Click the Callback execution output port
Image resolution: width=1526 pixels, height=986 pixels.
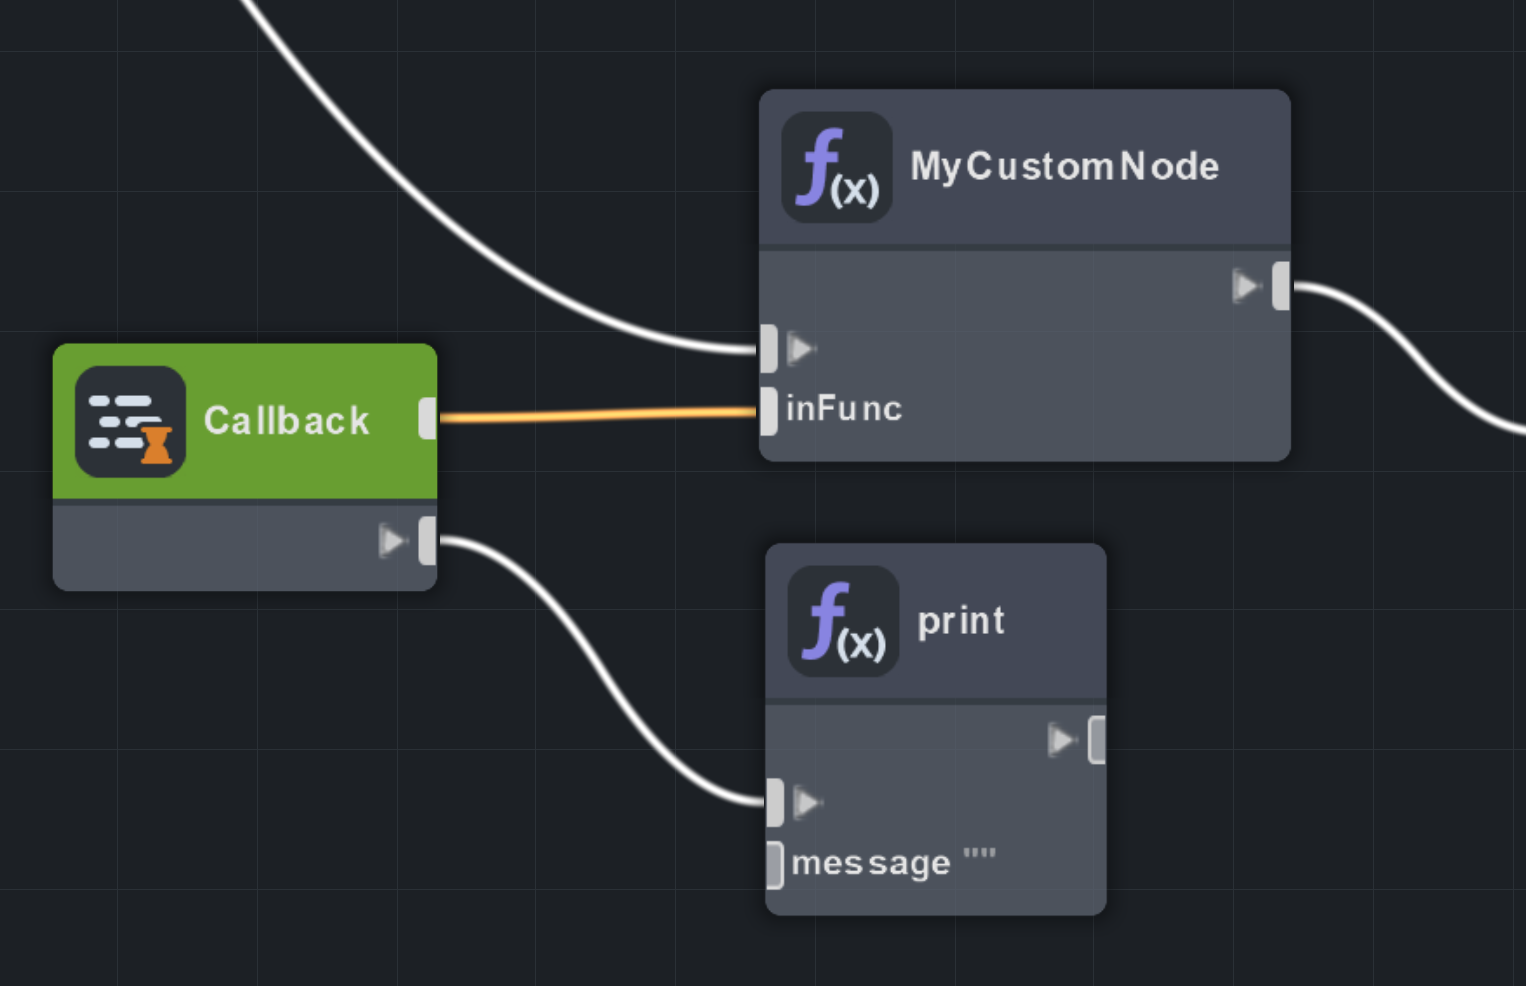[x=428, y=541]
